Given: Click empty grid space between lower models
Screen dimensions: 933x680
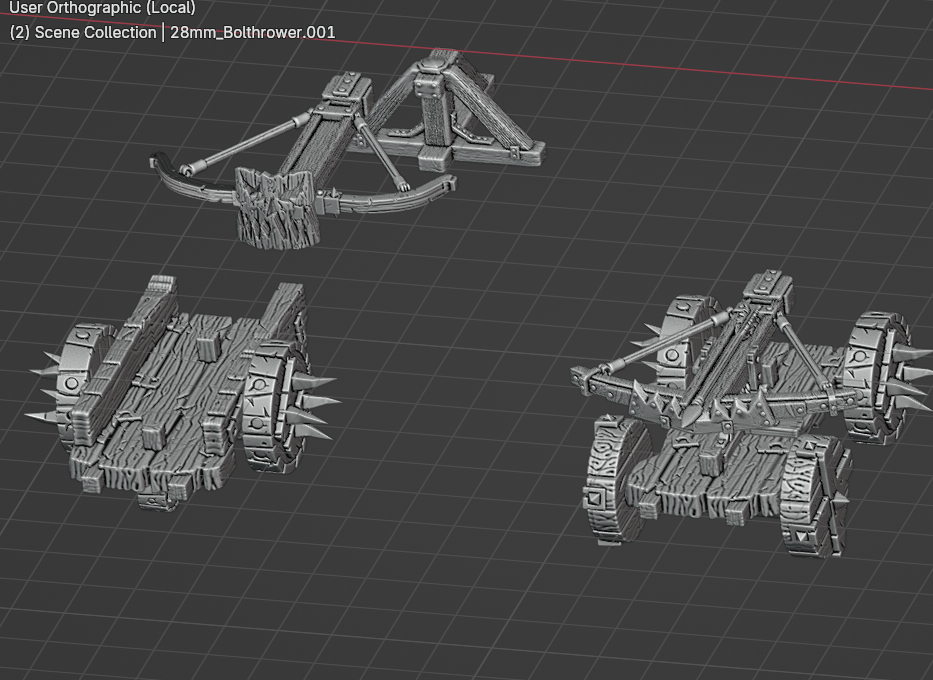Looking at the screenshot, I should [x=450, y=450].
